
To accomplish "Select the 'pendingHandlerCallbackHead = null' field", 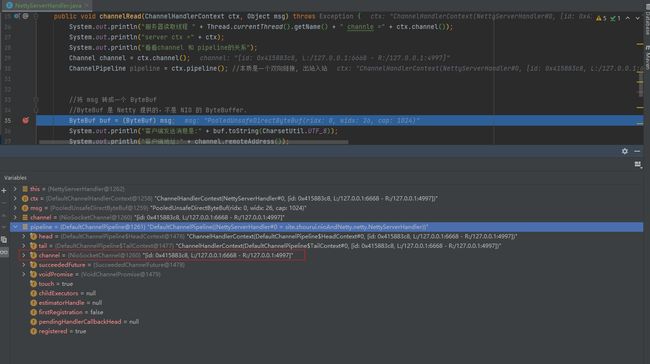I will pyautogui.click(x=327, y=322).
